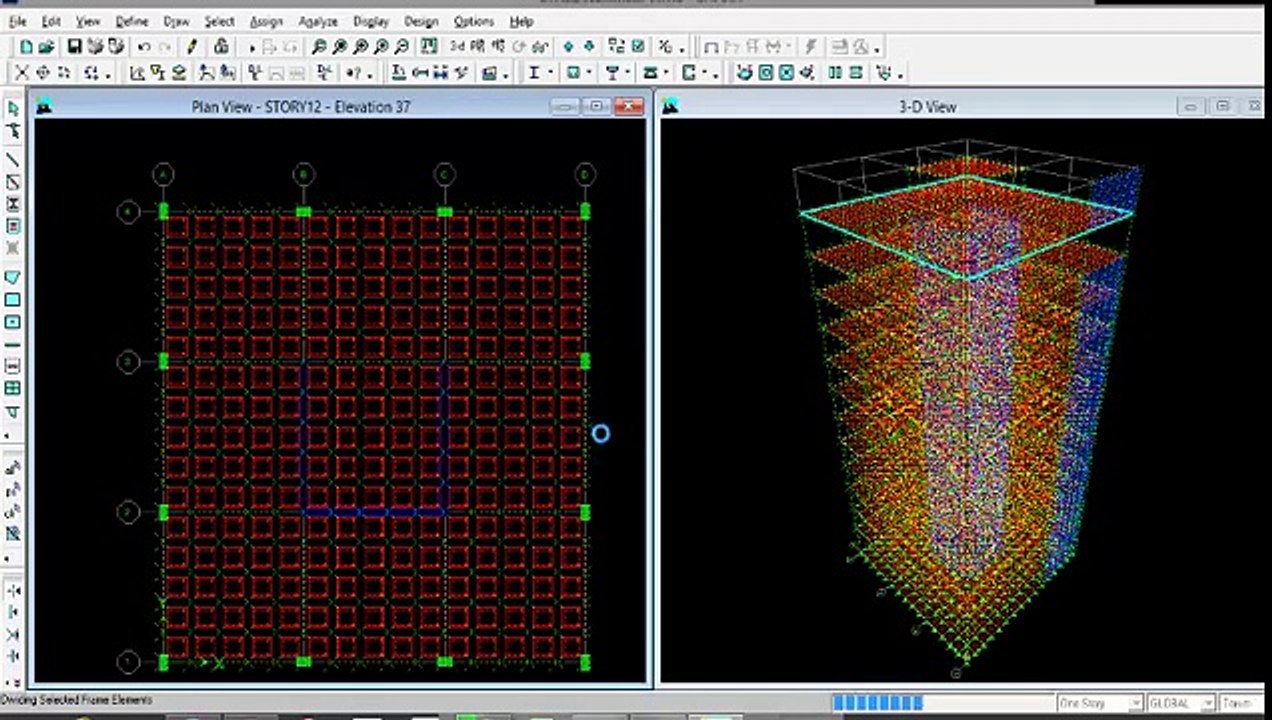Switch to the 3d view toolbar button
Screen dimensions: 1272x720
tap(457, 47)
